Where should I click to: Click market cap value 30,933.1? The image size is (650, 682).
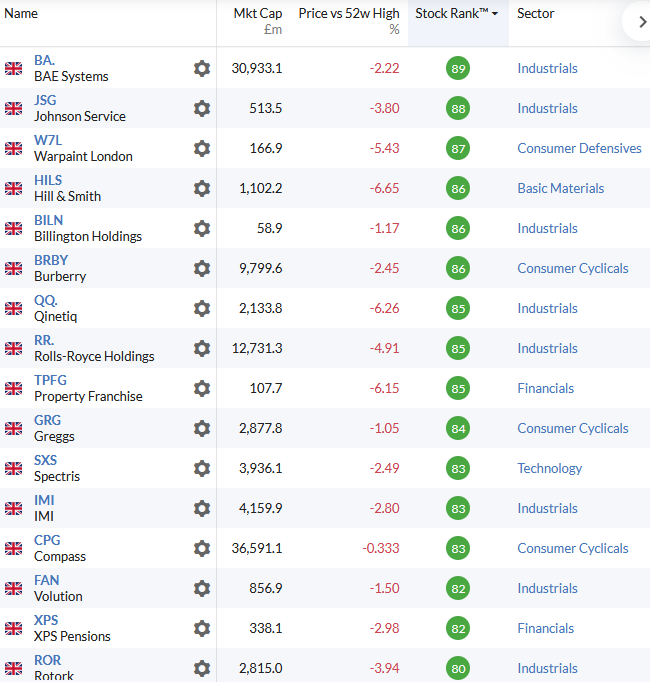click(257, 68)
